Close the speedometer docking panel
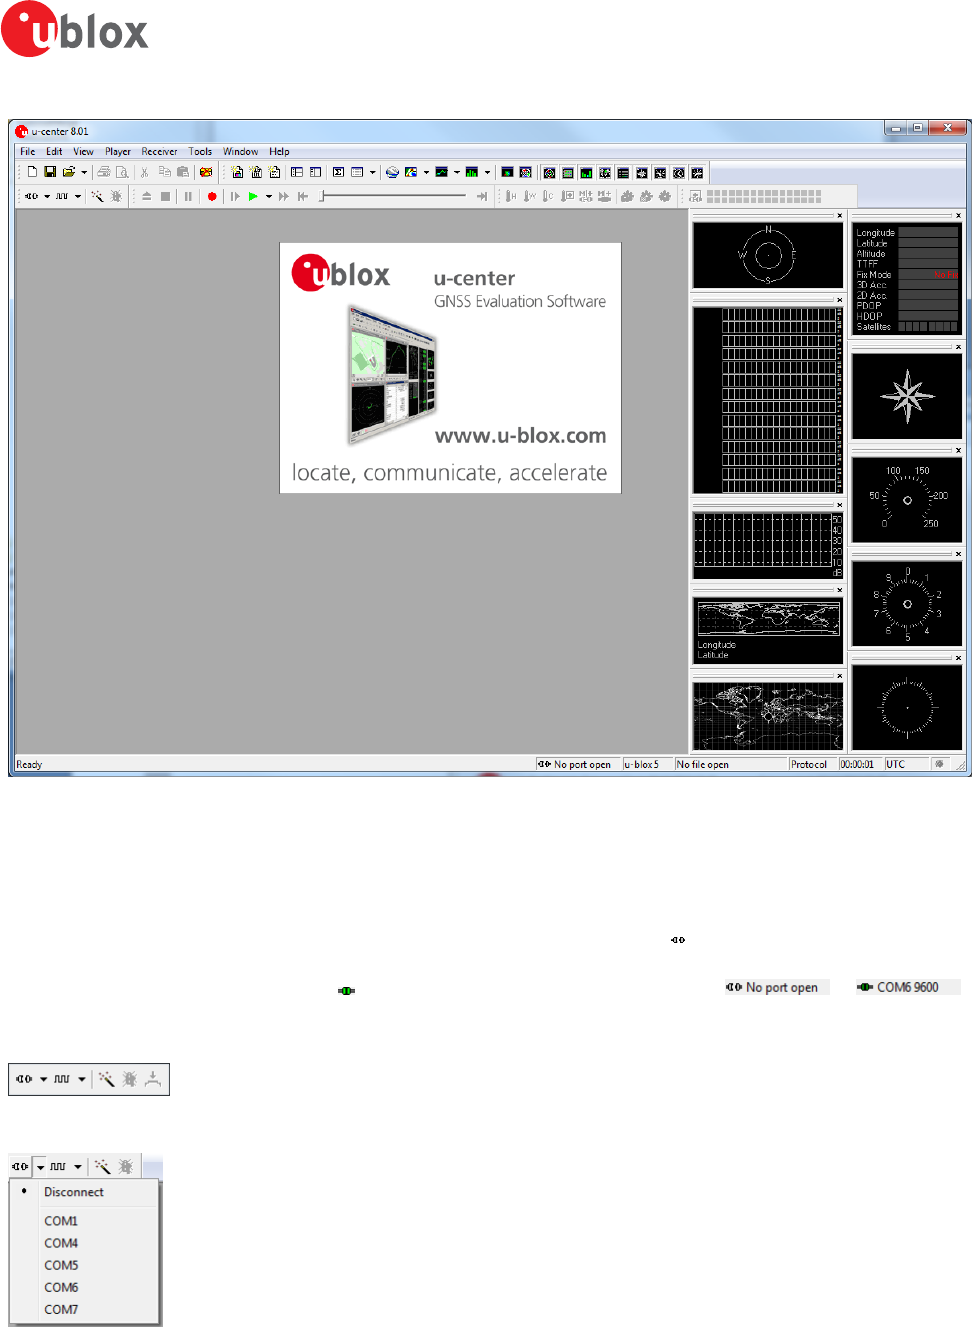 click(958, 451)
